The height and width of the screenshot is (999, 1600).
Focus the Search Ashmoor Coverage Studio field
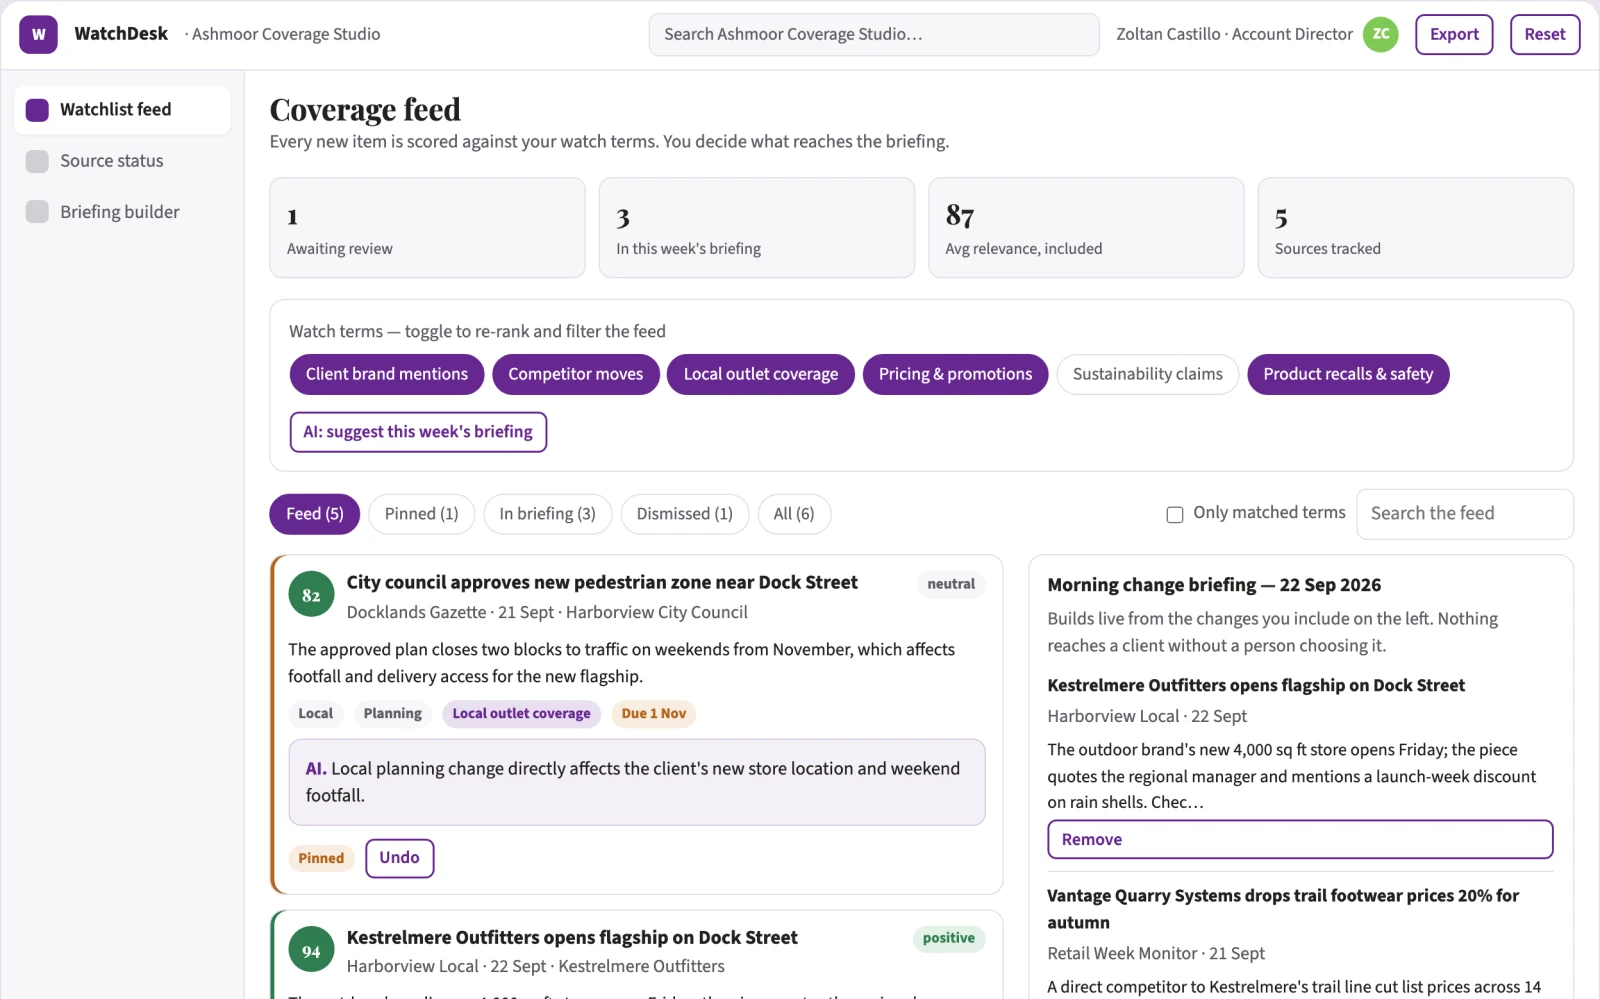tap(874, 34)
